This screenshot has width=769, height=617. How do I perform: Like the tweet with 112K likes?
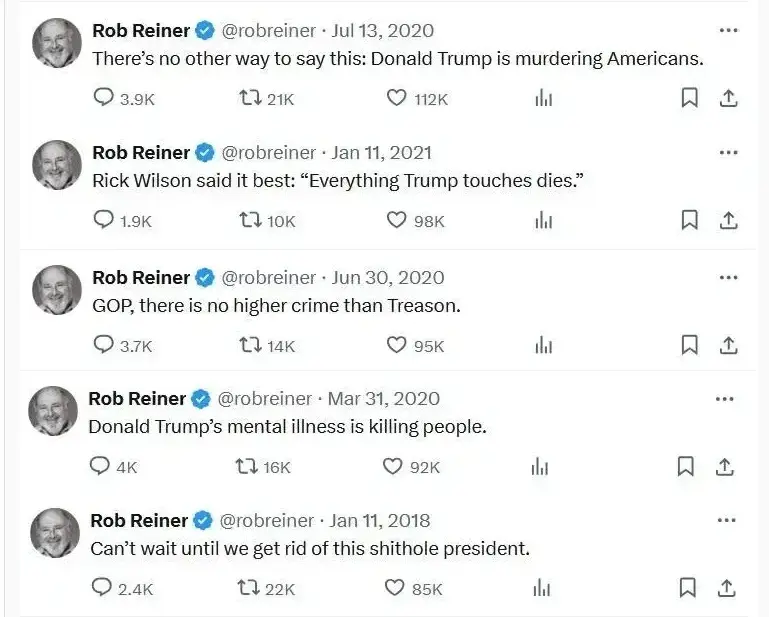pos(397,98)
